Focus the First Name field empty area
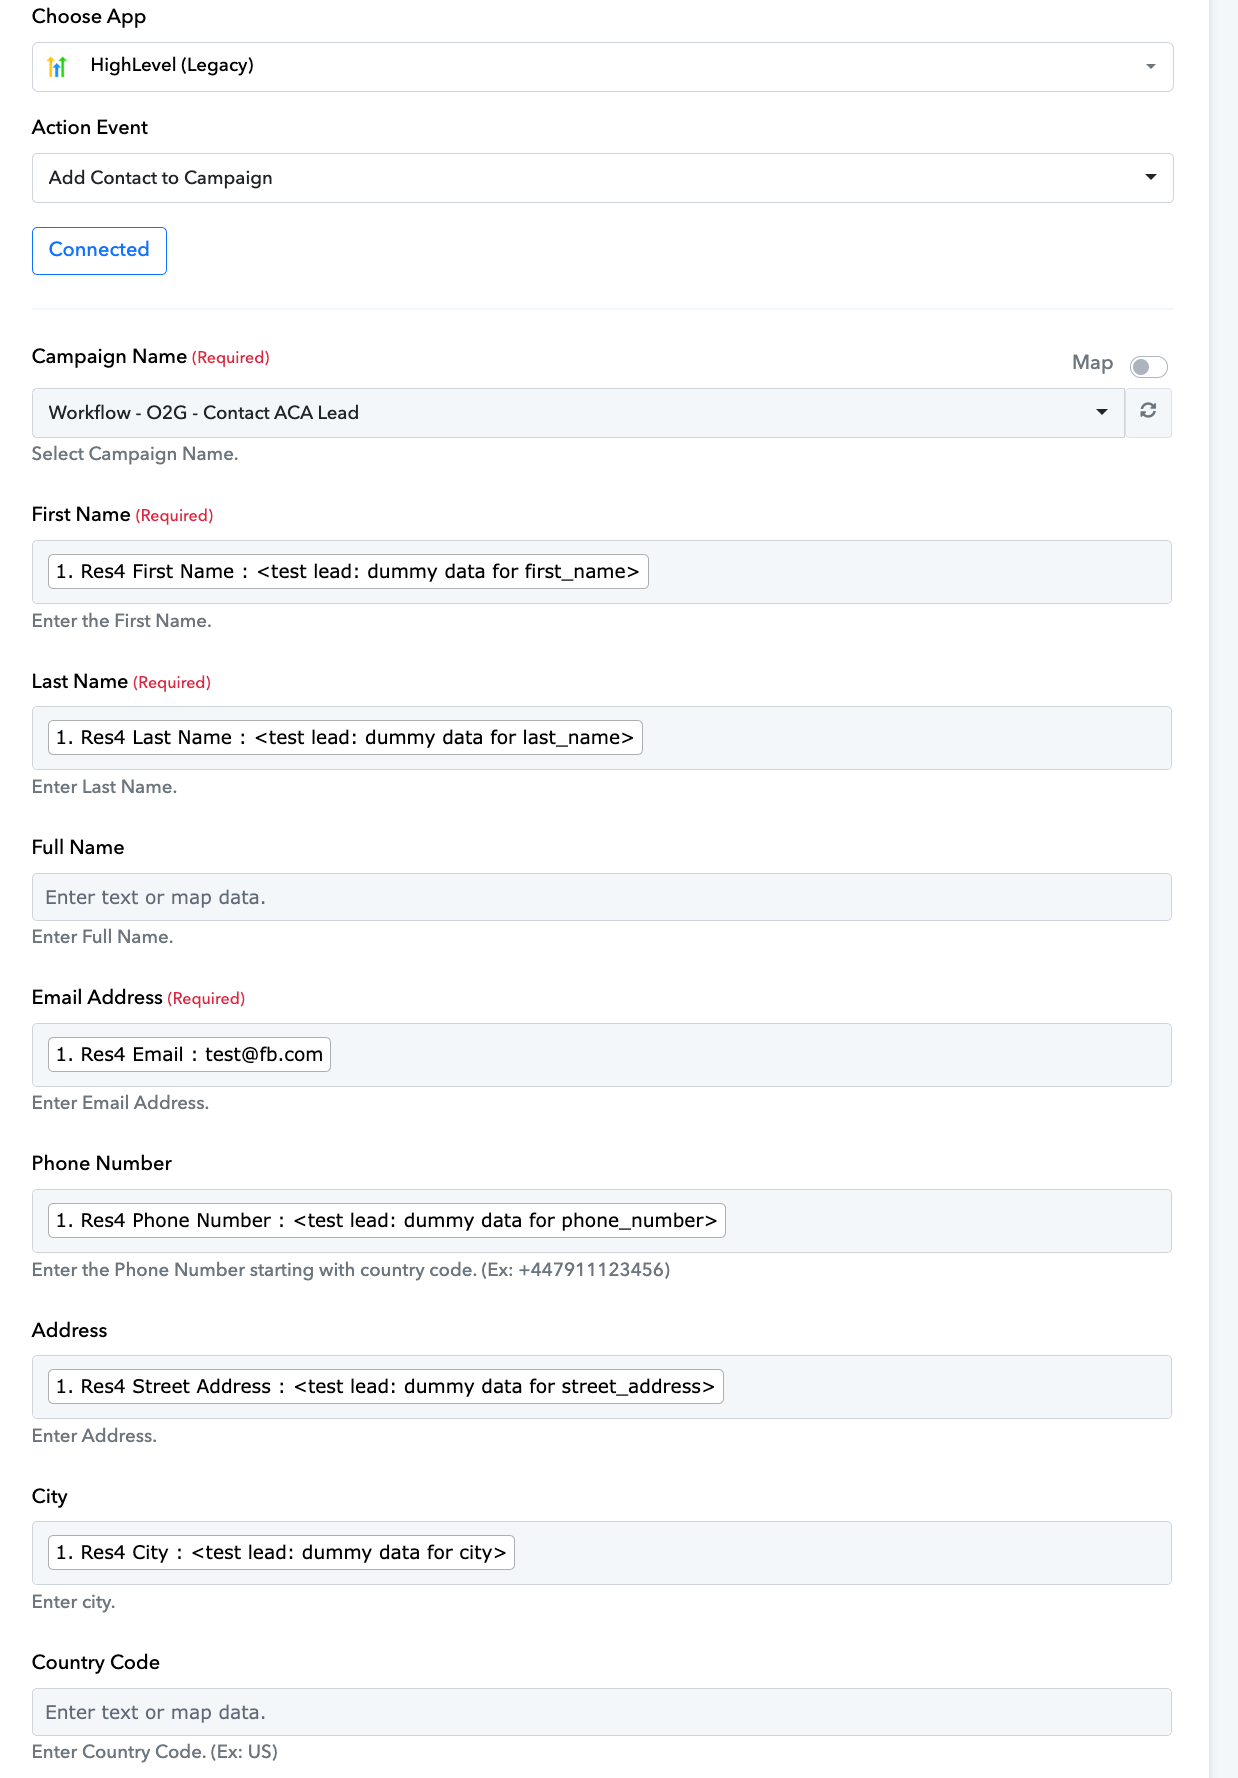The width and height of the screenshot is (1238, 1778). (910, 572)
